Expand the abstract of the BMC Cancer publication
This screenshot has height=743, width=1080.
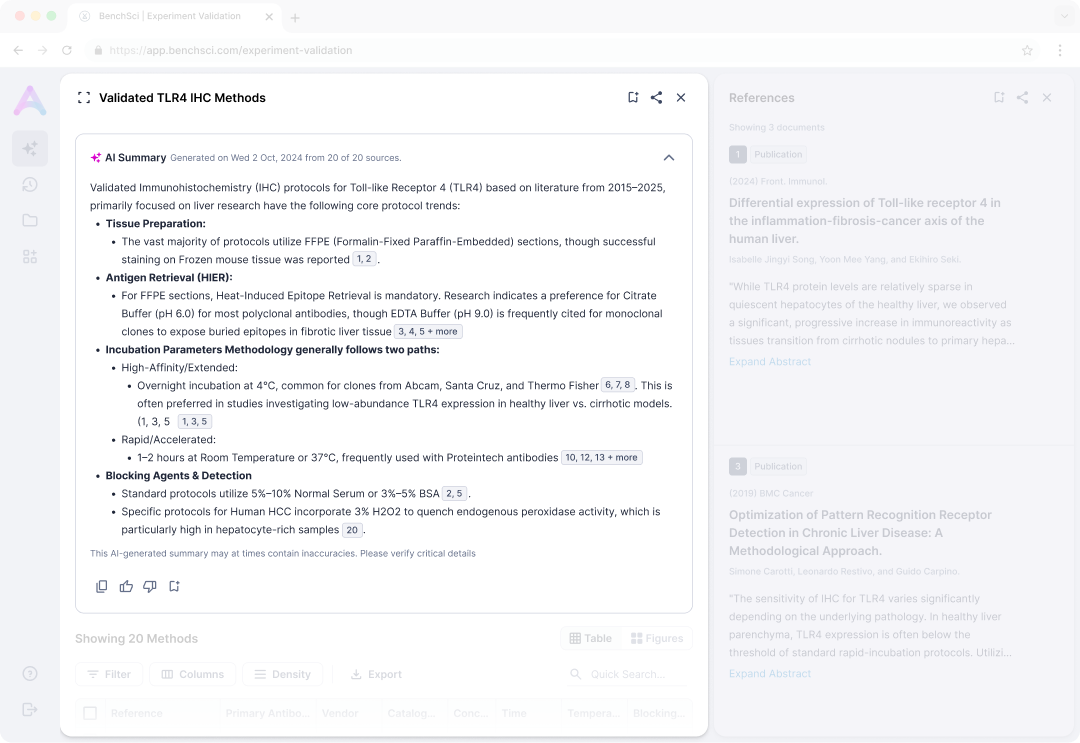pyautogui.click(x=770, y=673)
